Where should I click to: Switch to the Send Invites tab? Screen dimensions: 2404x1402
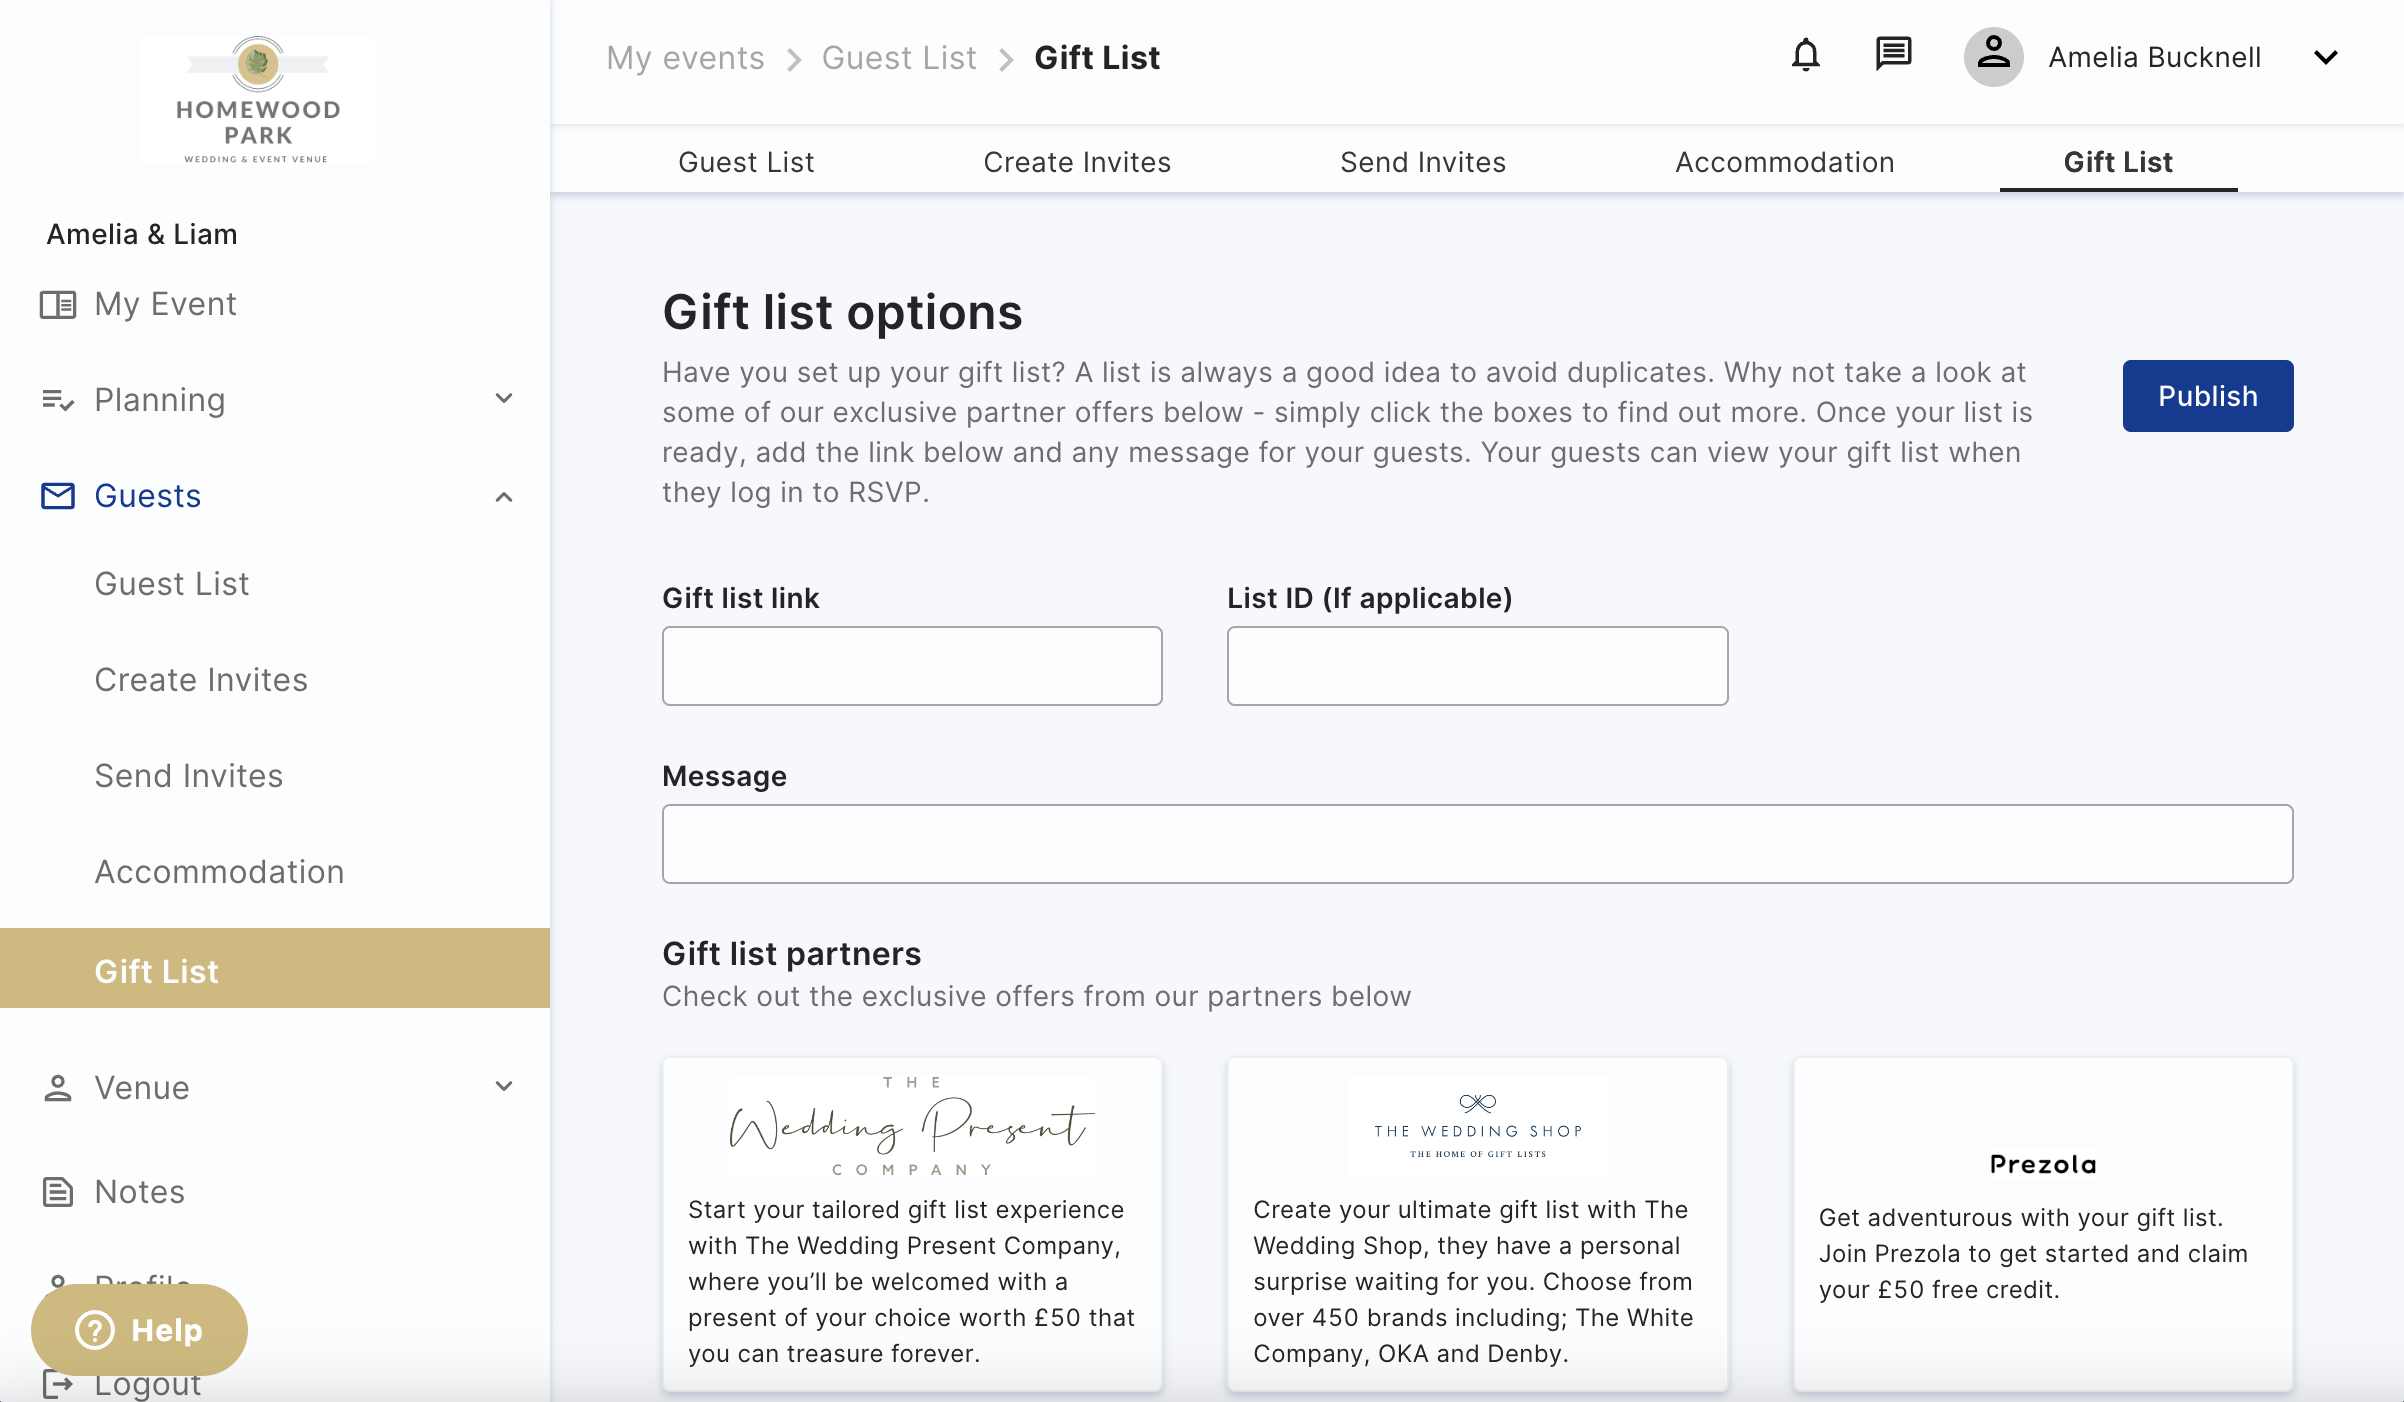point(1423,162)
